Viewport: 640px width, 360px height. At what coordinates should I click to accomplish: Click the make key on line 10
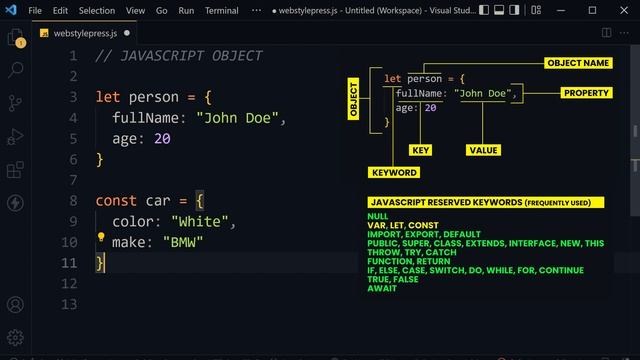click(129, 242)
